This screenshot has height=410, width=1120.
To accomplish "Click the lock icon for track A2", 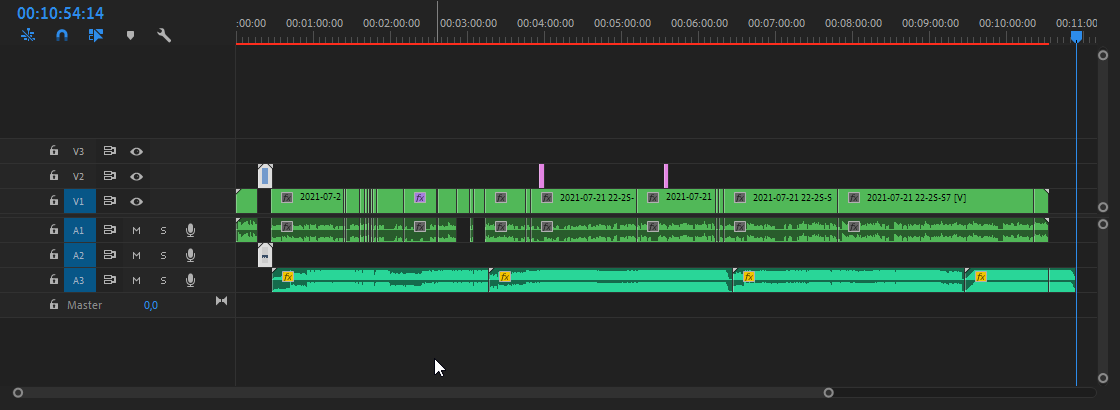I will pos(54,255).
